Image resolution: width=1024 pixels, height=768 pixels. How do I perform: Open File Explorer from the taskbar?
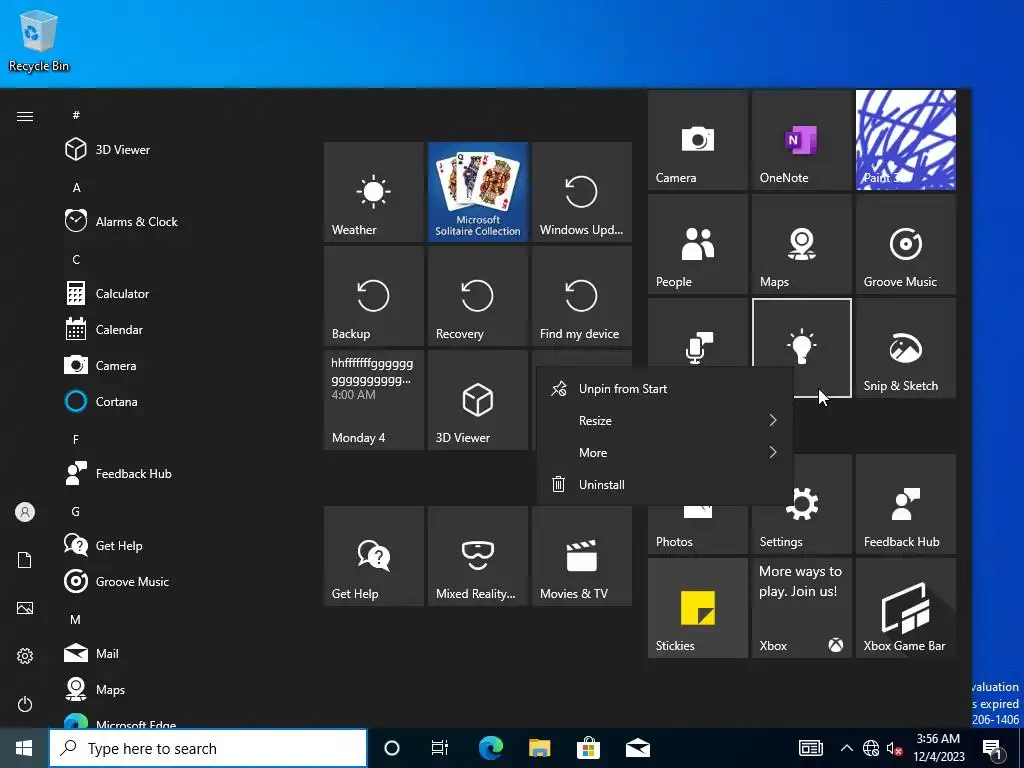(539, 748)
